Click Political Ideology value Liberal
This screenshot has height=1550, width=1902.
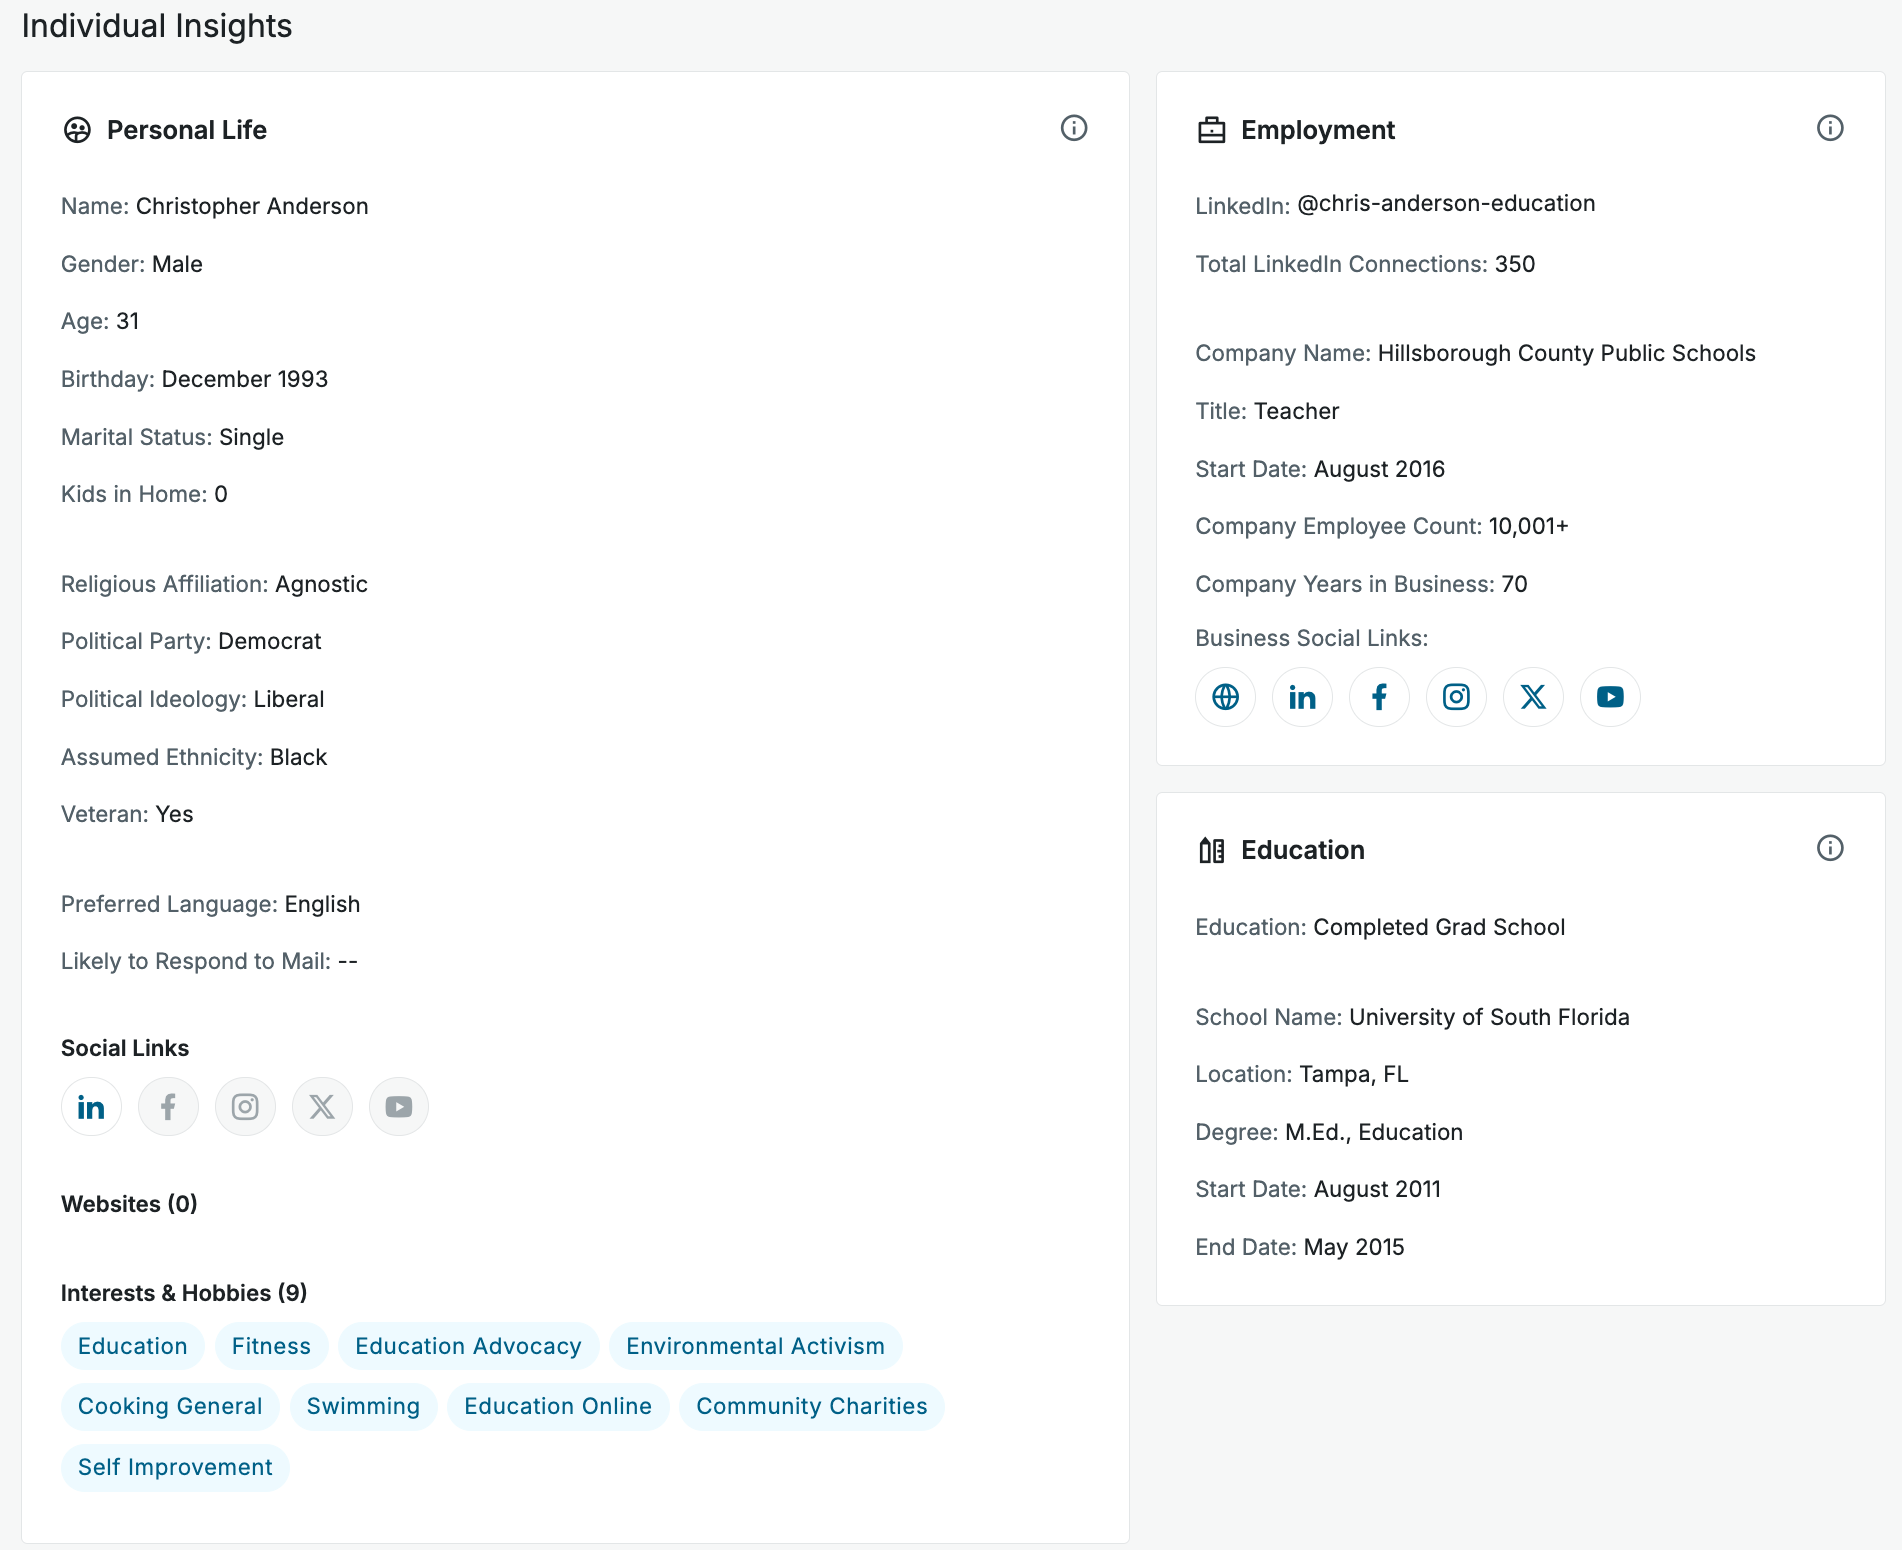[289, 699]
